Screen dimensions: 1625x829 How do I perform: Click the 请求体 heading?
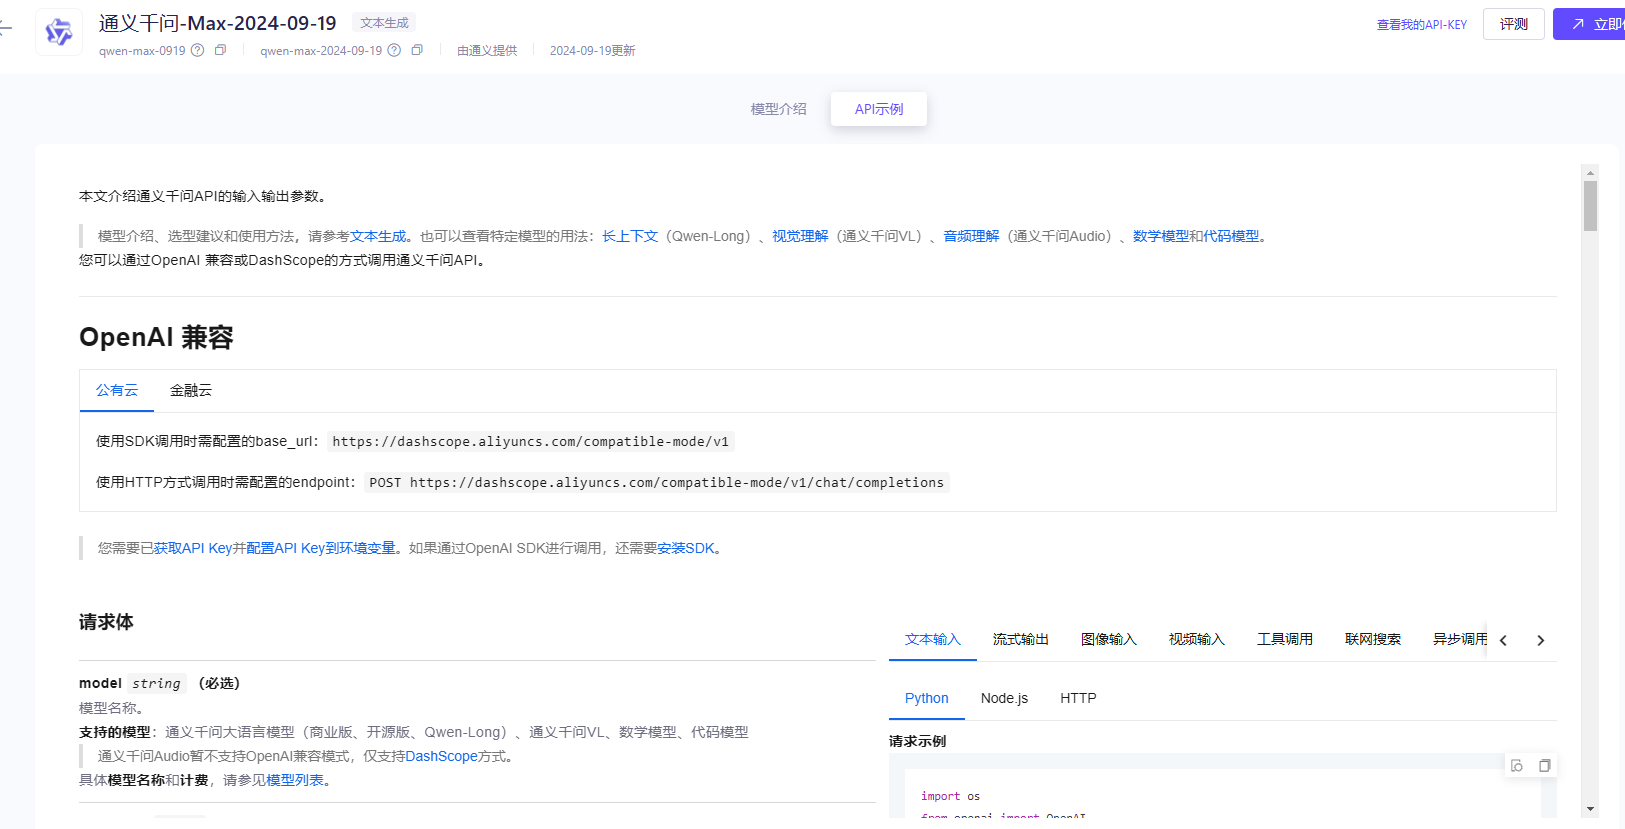pos(106,623)
